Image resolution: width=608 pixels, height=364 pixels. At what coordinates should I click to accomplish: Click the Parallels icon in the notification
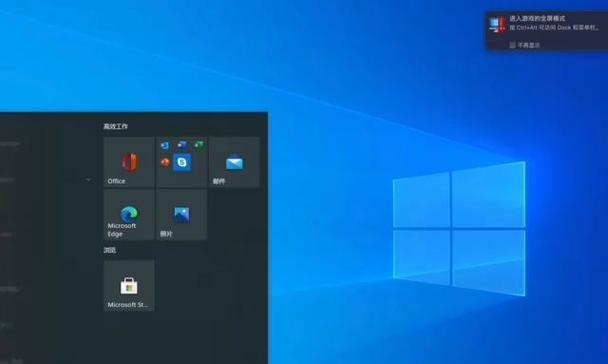coord(497,24)
